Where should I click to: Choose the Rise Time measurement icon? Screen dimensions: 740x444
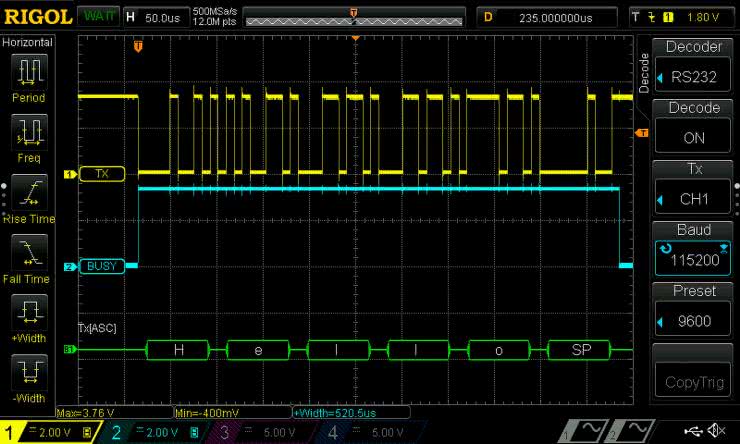29,192
